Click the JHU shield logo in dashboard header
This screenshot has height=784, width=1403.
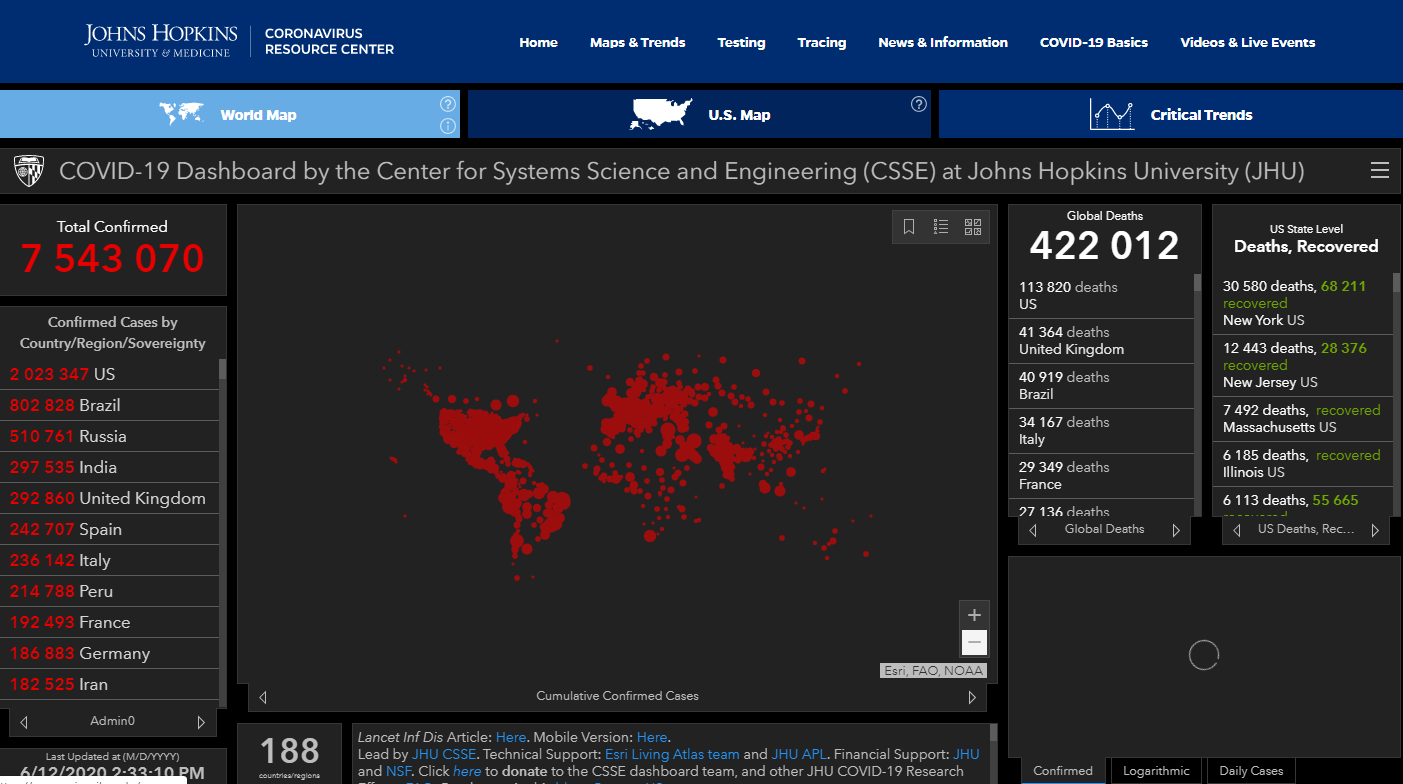tap(28, 171)
